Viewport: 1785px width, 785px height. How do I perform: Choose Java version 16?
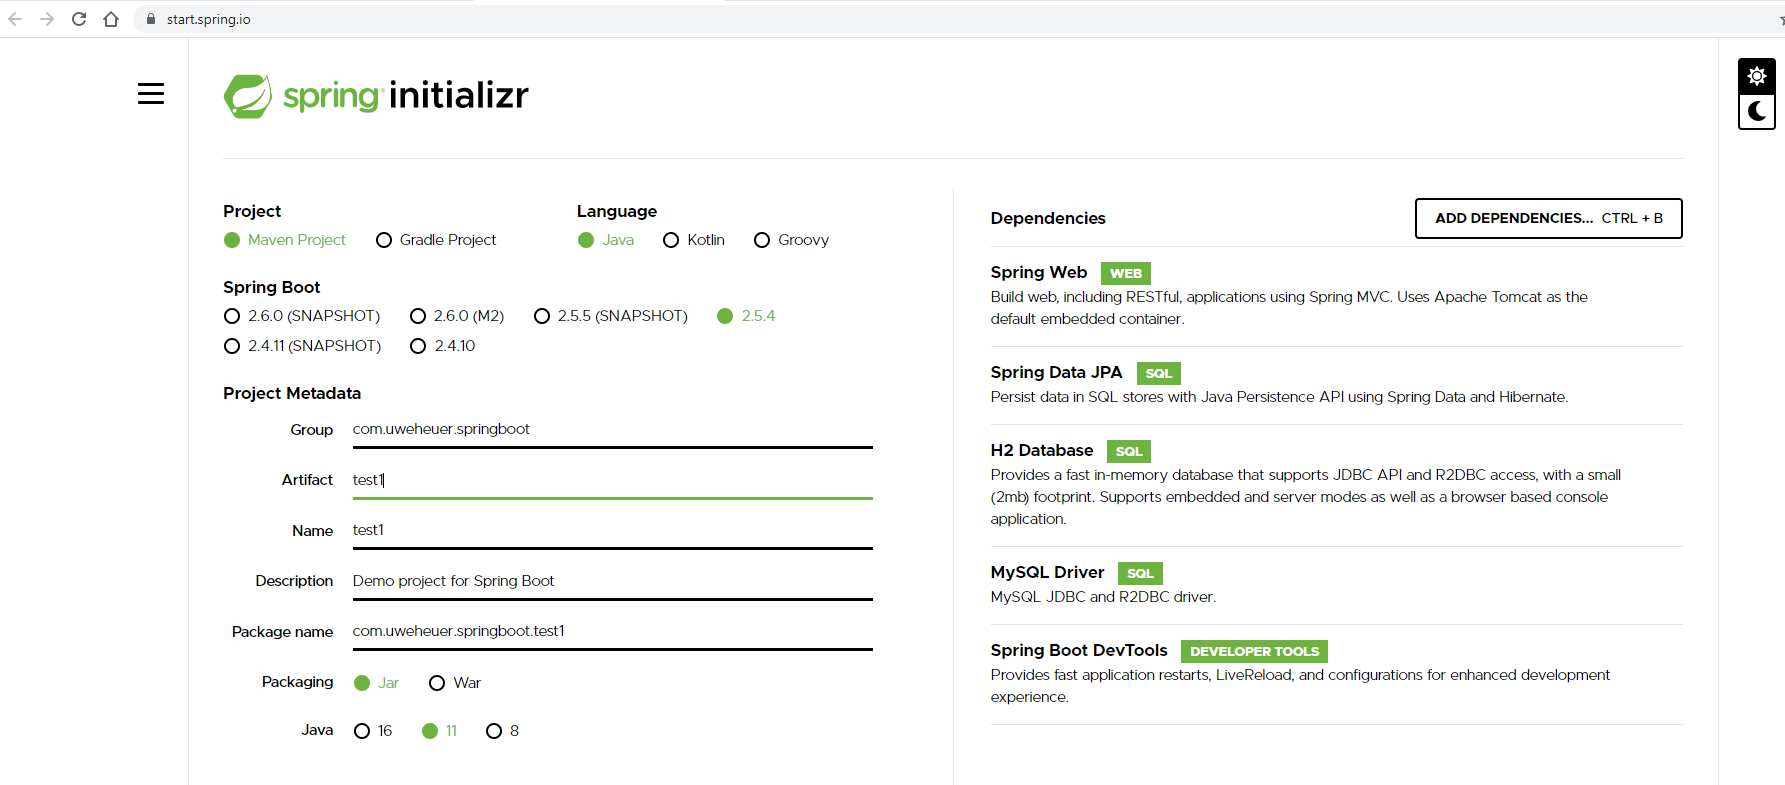point(362,731)
